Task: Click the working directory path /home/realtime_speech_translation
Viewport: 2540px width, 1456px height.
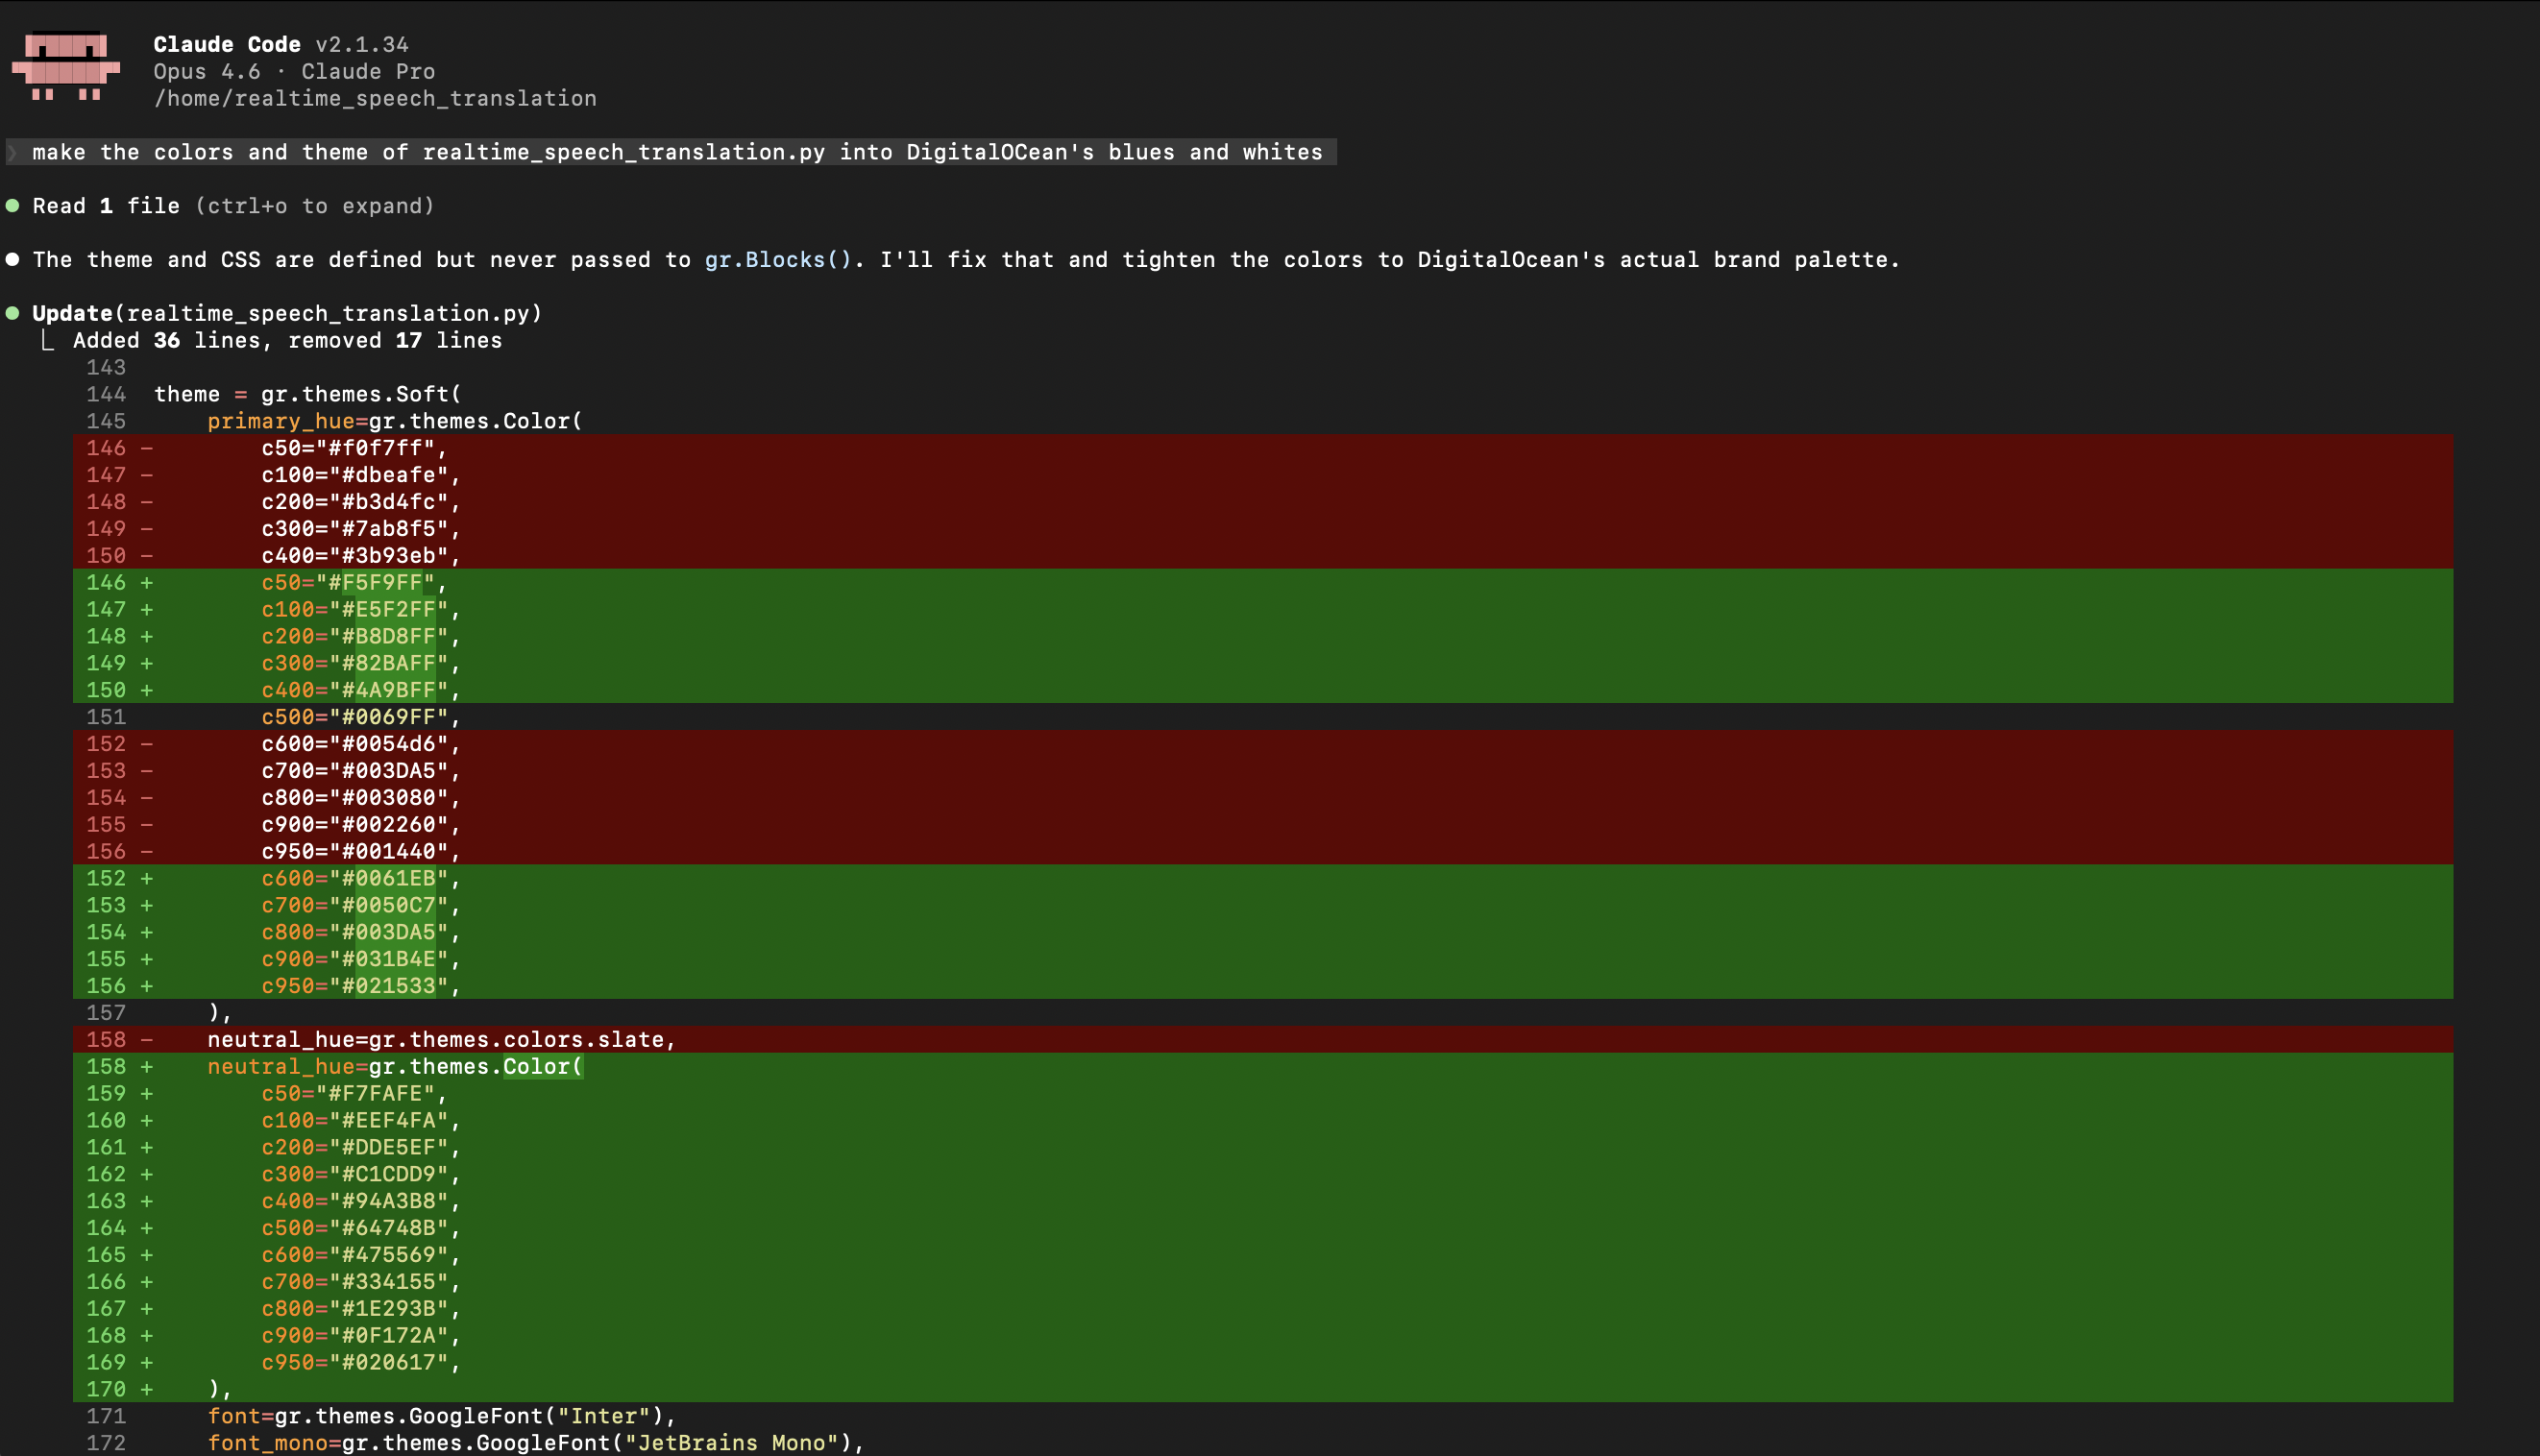Action: tap(375, 99)
